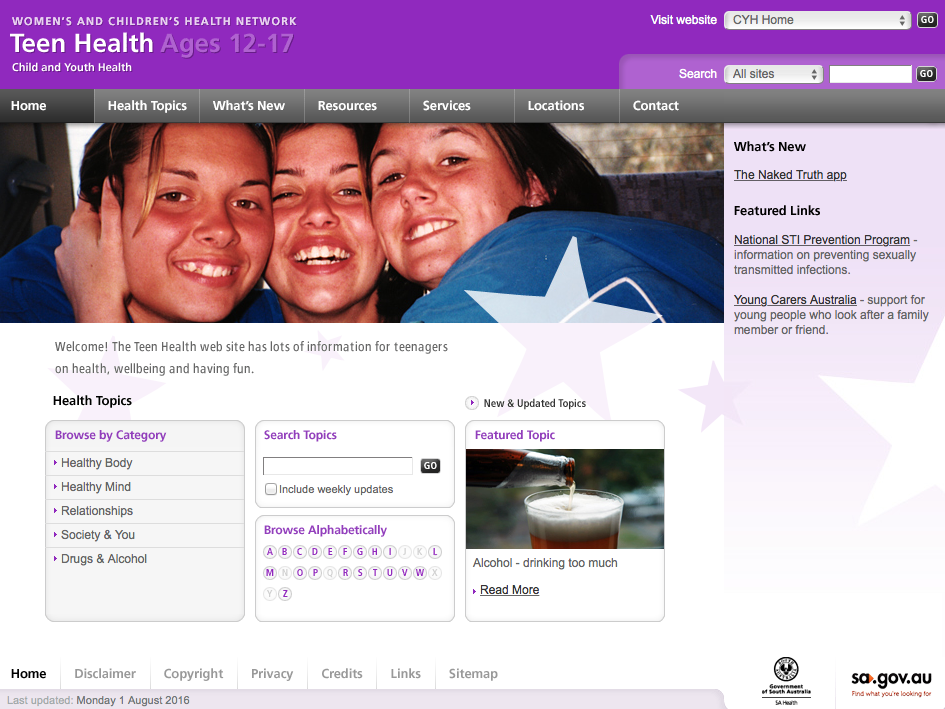Browse topics starting with letter M
The image size is (945, 709).
270,573
